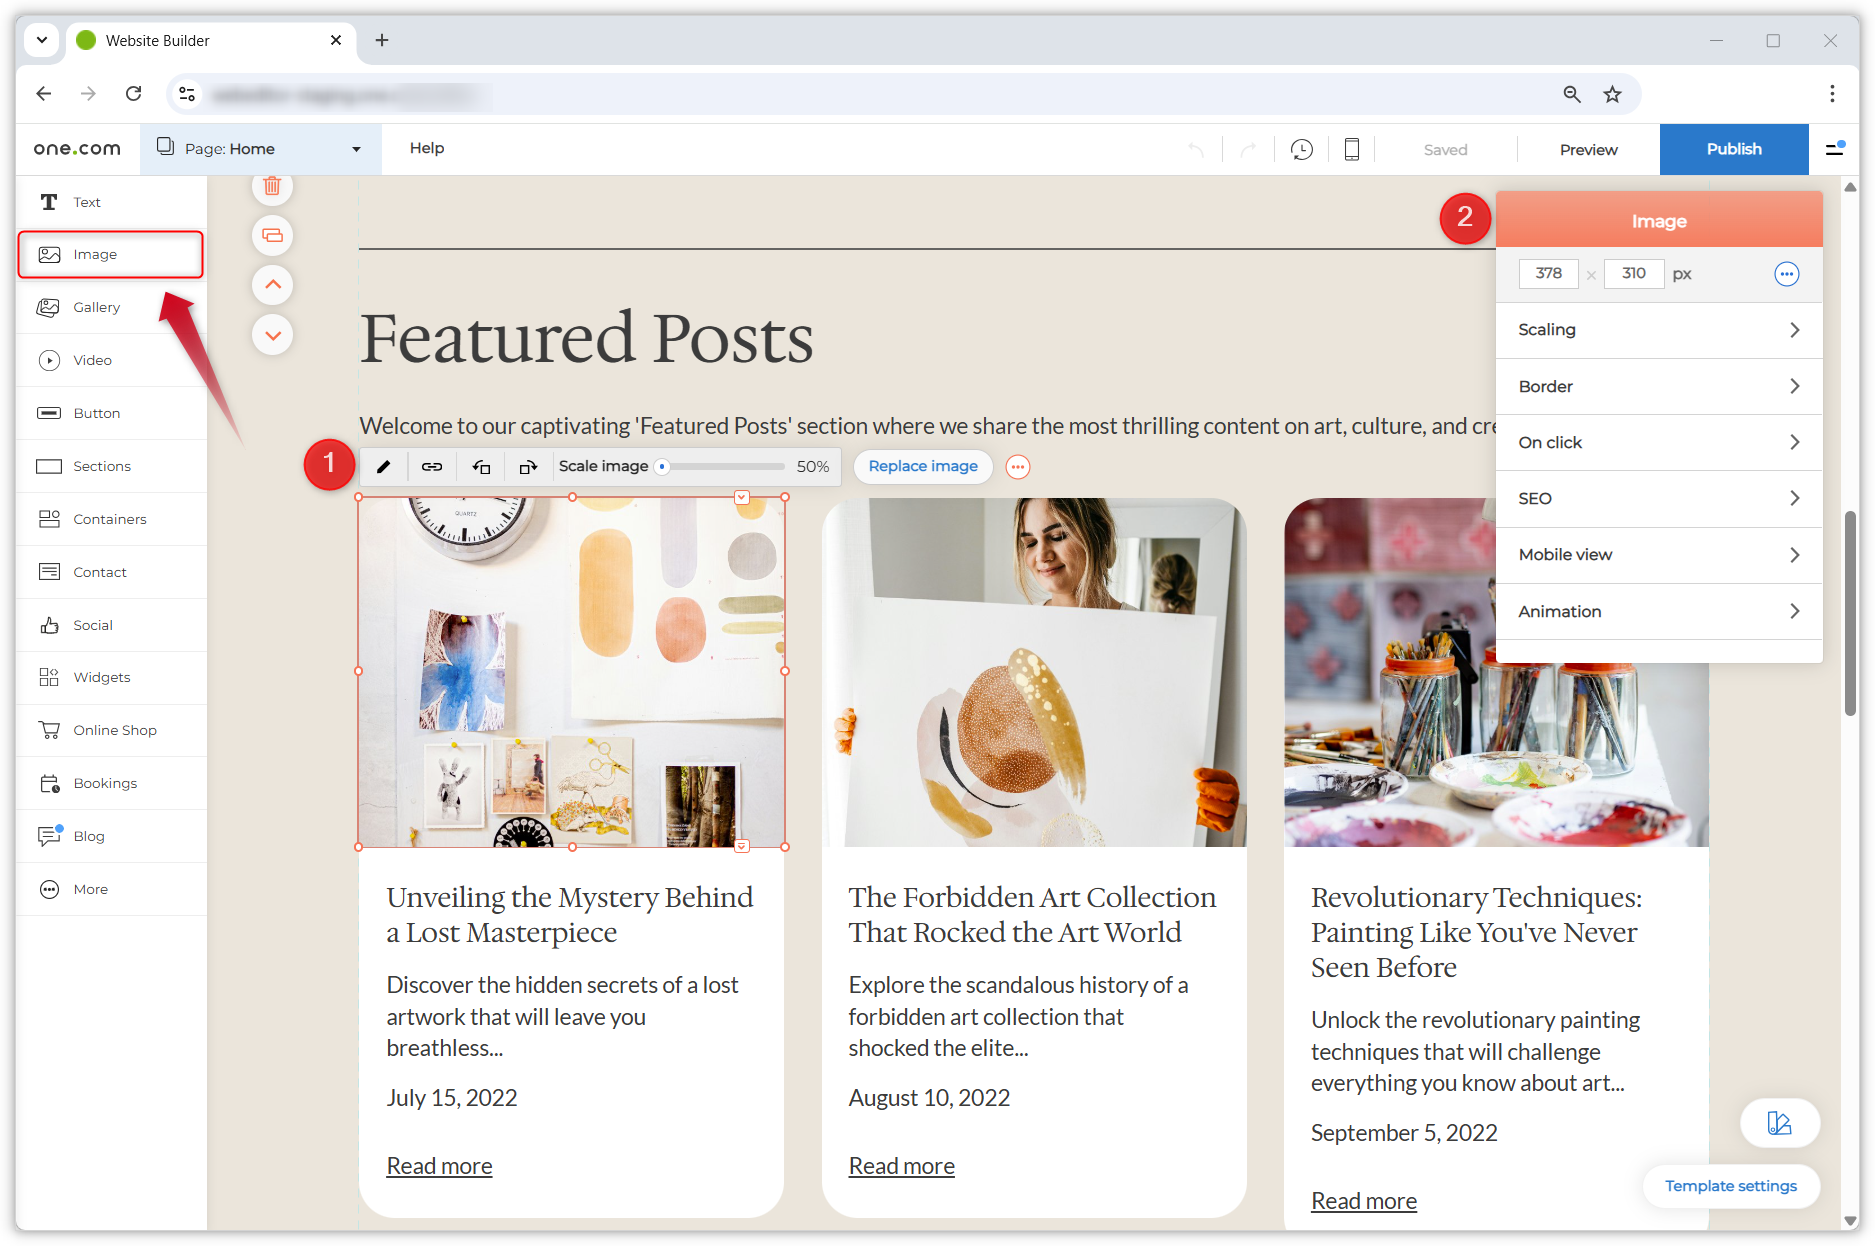Click the image width input showing 378
The width and height of the screenshot is (1875, 1246).
coord(1548,273)
